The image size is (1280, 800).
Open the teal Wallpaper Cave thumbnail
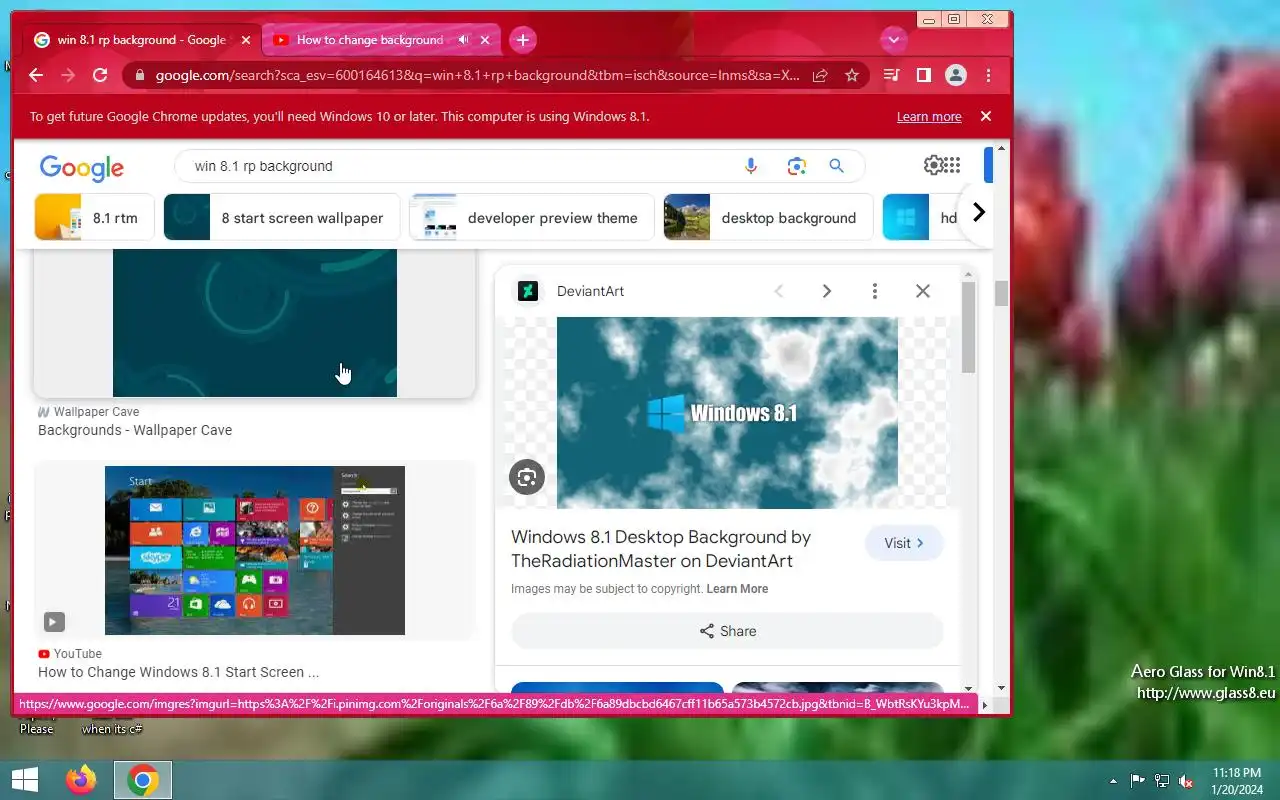pos(255,323)
